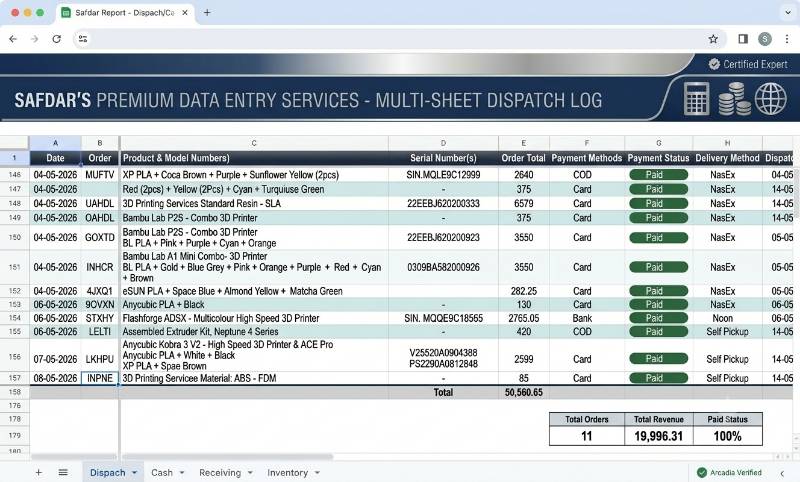Open the all sheets list icon

(63, 472)
